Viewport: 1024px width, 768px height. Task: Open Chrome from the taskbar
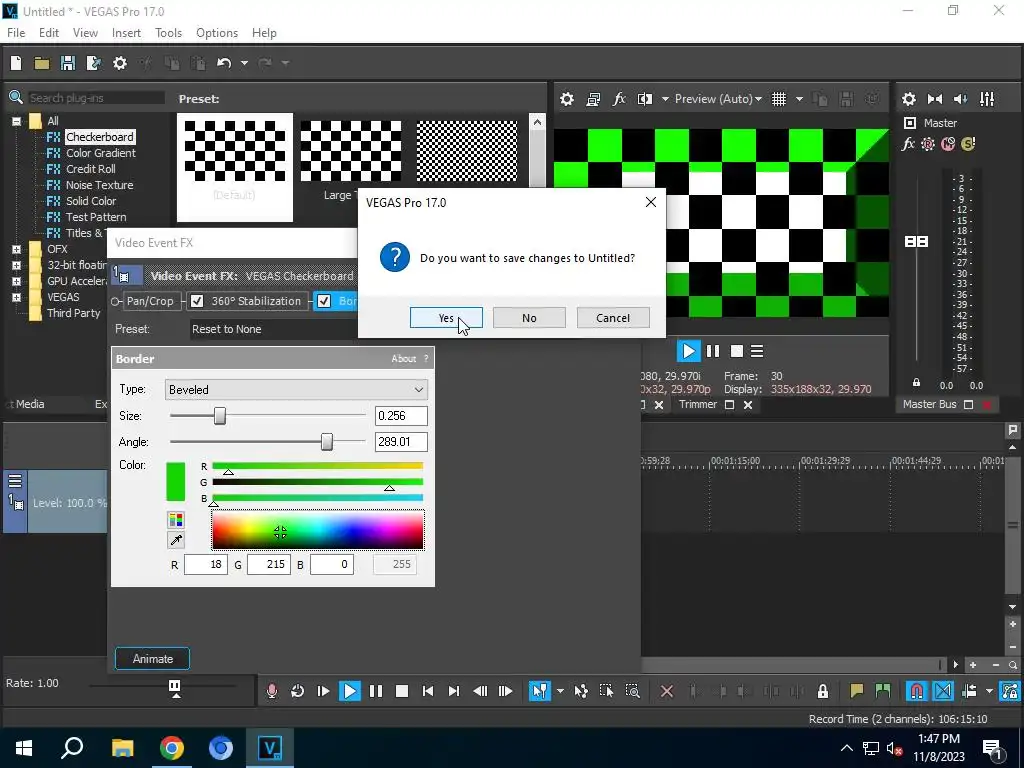(172, 748)
